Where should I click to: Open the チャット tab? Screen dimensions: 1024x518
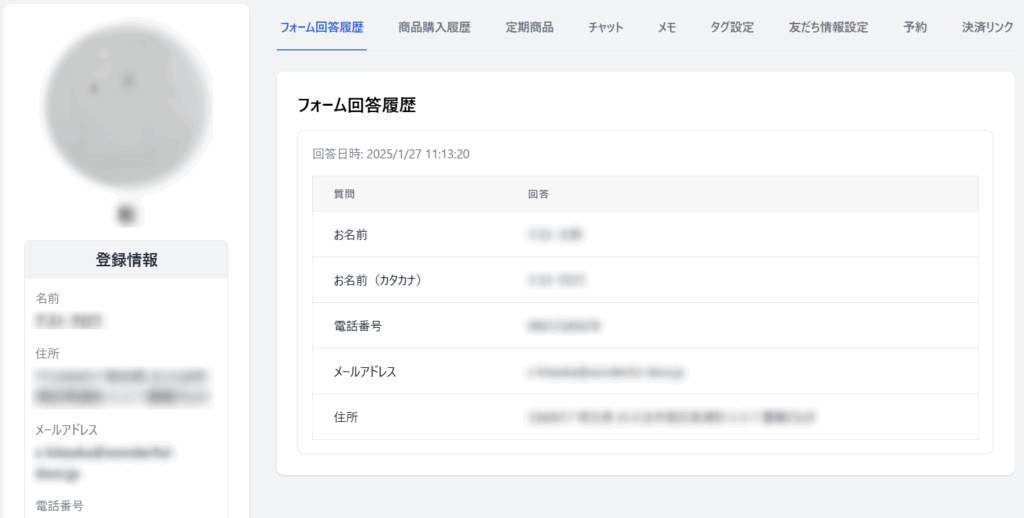(605, 27)
